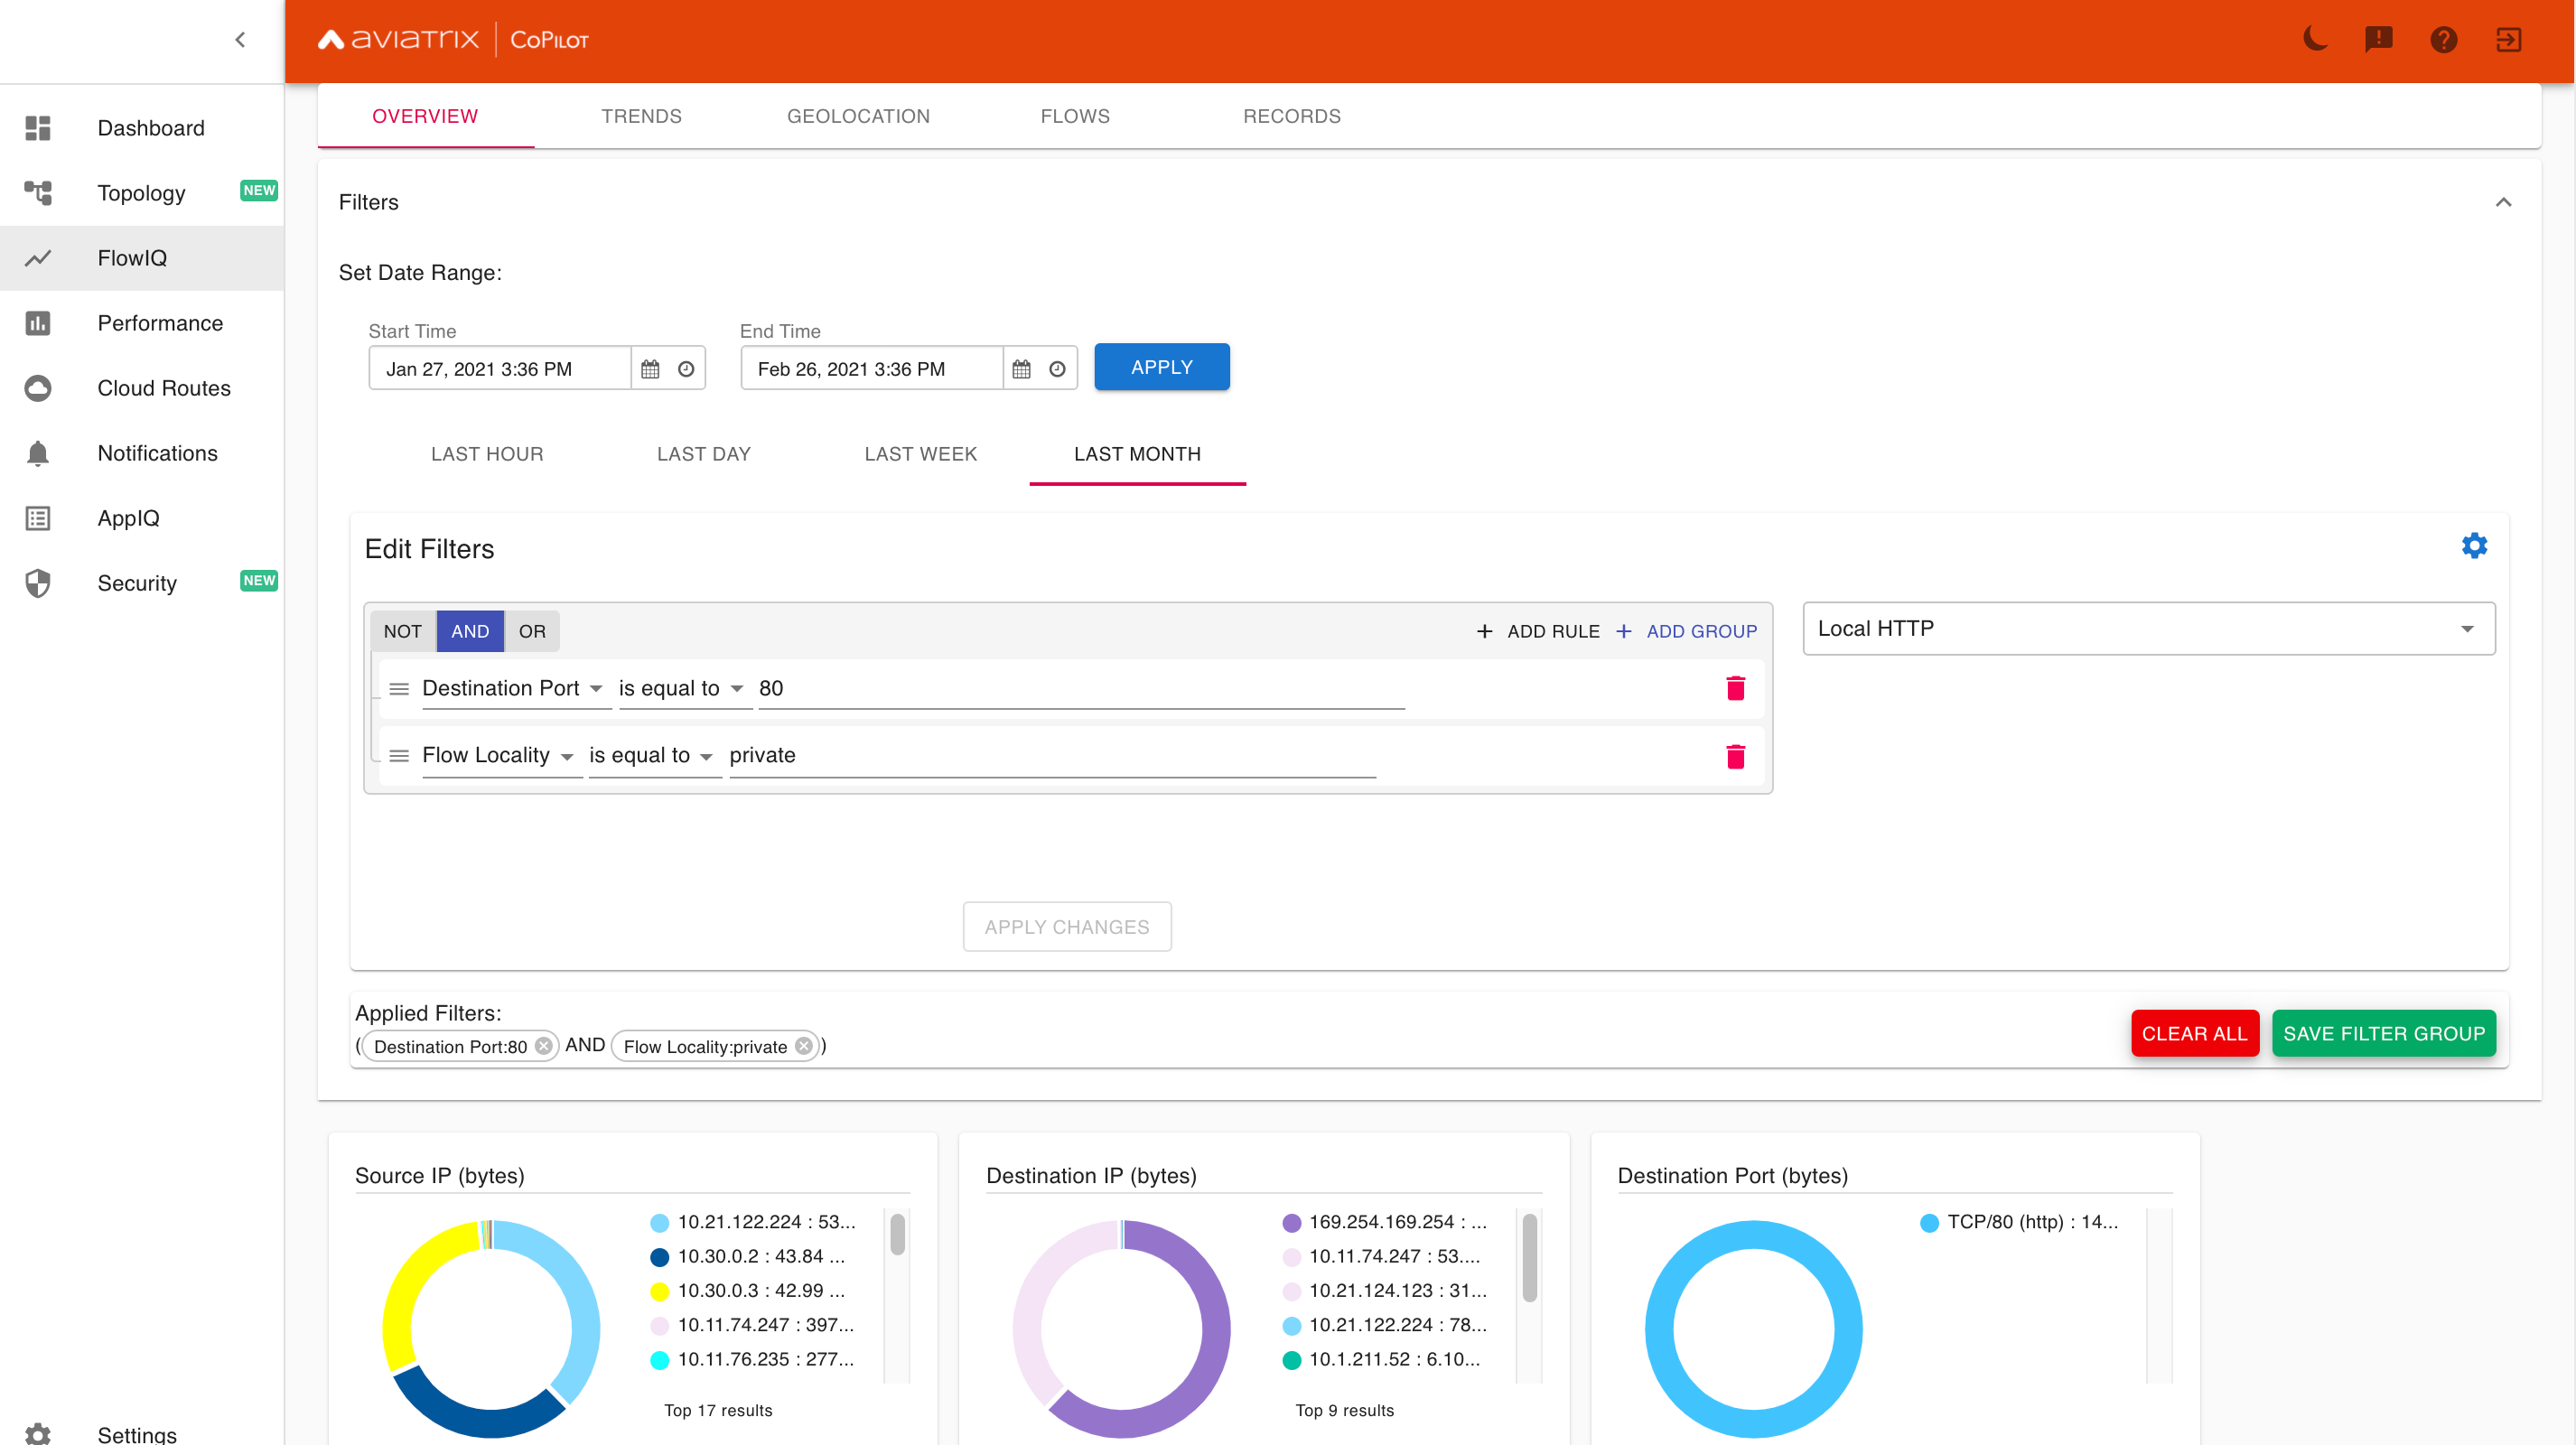Grab the Flow Locality rule drag handle

coord(399,756)
